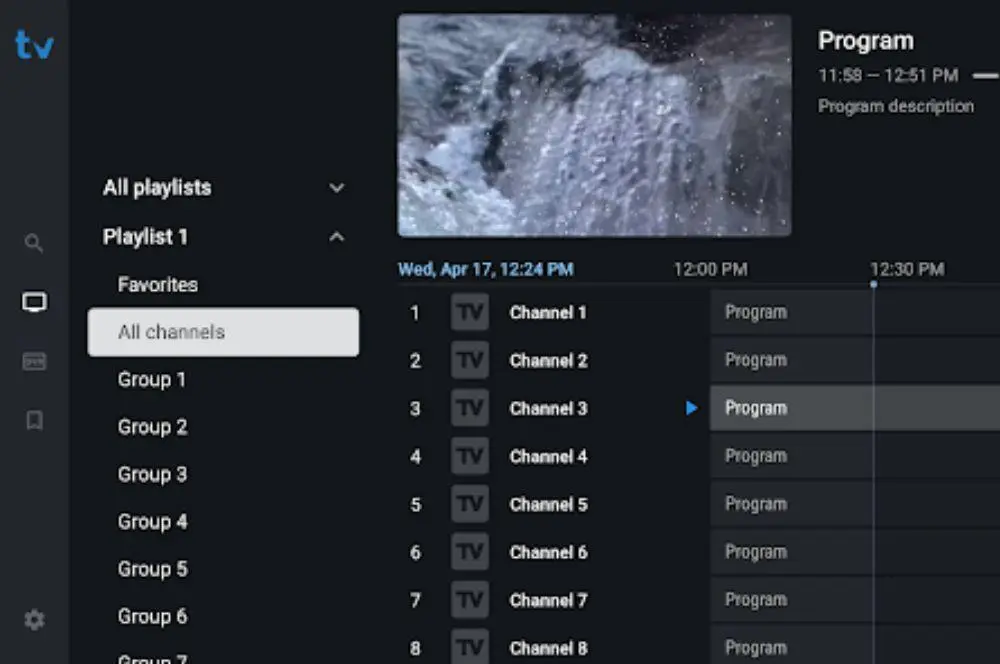This screenshot has height=664, width=1000.
Task: Select Channel 8 name
Action: pos(548,648)
